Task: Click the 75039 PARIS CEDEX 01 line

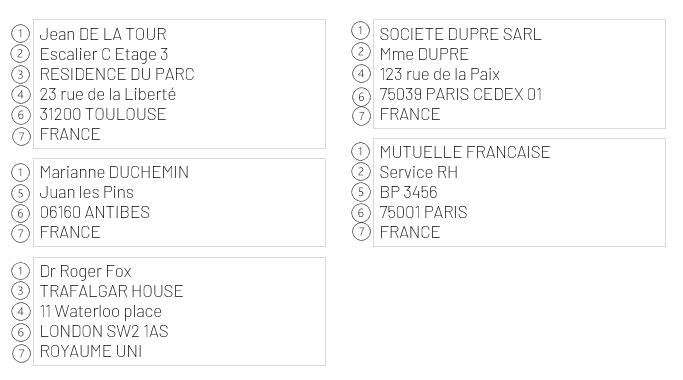Action: 460,94
